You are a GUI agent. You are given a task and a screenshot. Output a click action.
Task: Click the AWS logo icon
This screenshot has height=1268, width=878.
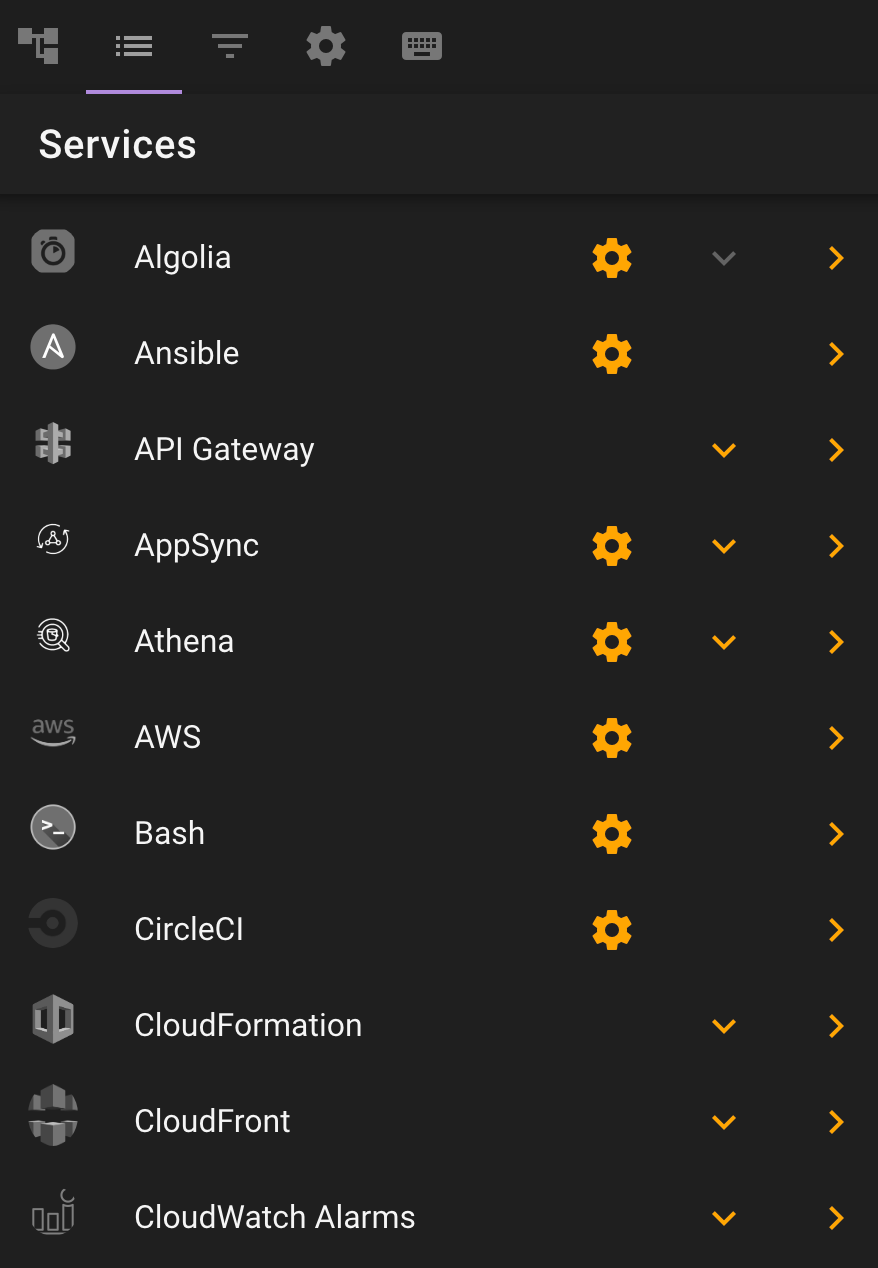point(53,733)
